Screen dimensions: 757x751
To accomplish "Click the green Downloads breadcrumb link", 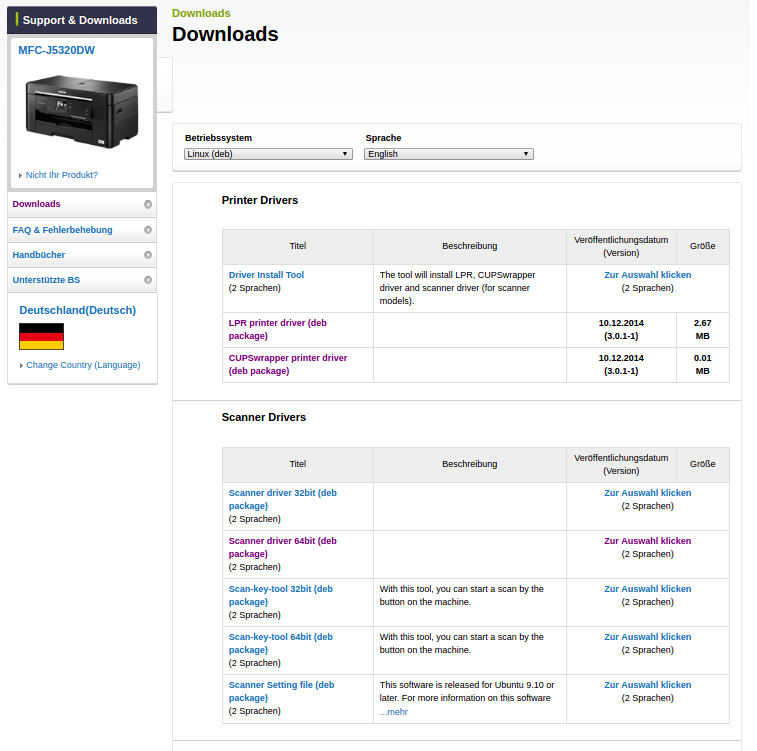I will [201, 13].
